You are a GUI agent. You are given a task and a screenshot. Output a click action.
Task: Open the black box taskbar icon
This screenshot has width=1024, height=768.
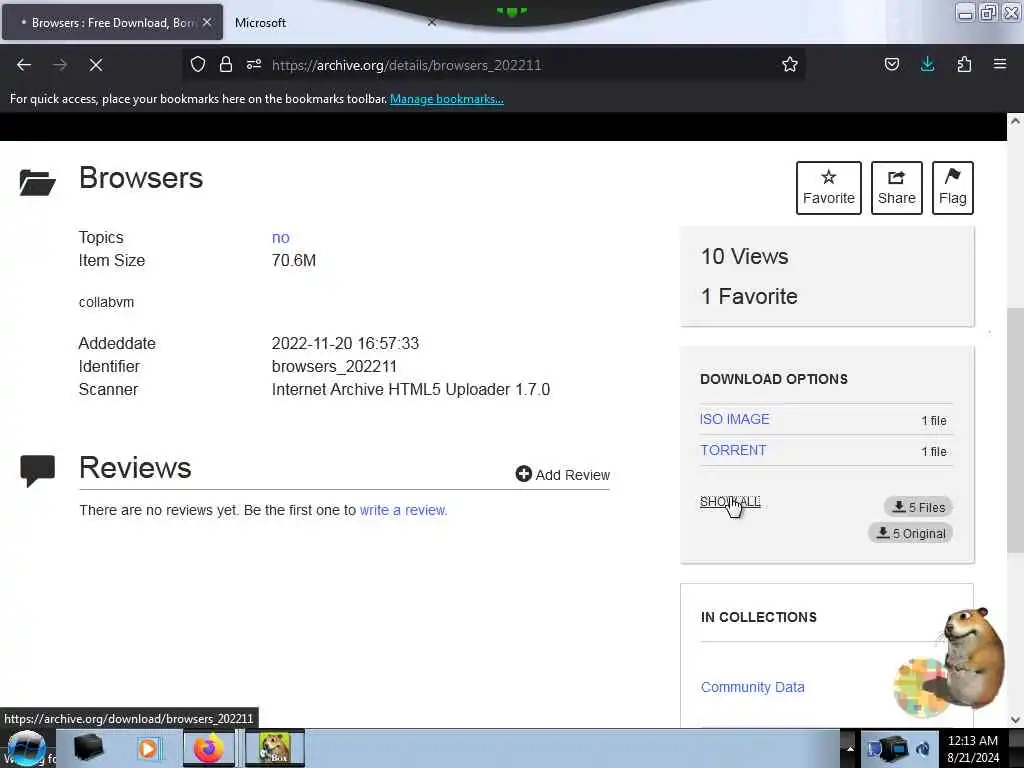coord(88,748)
